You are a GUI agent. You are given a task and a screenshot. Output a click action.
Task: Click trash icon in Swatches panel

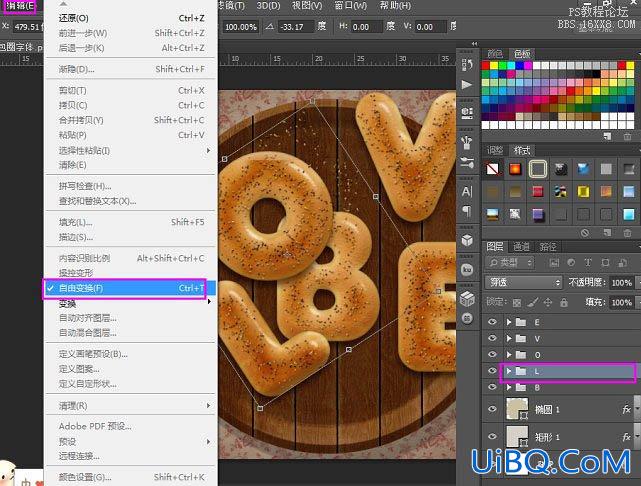(627, 136)
